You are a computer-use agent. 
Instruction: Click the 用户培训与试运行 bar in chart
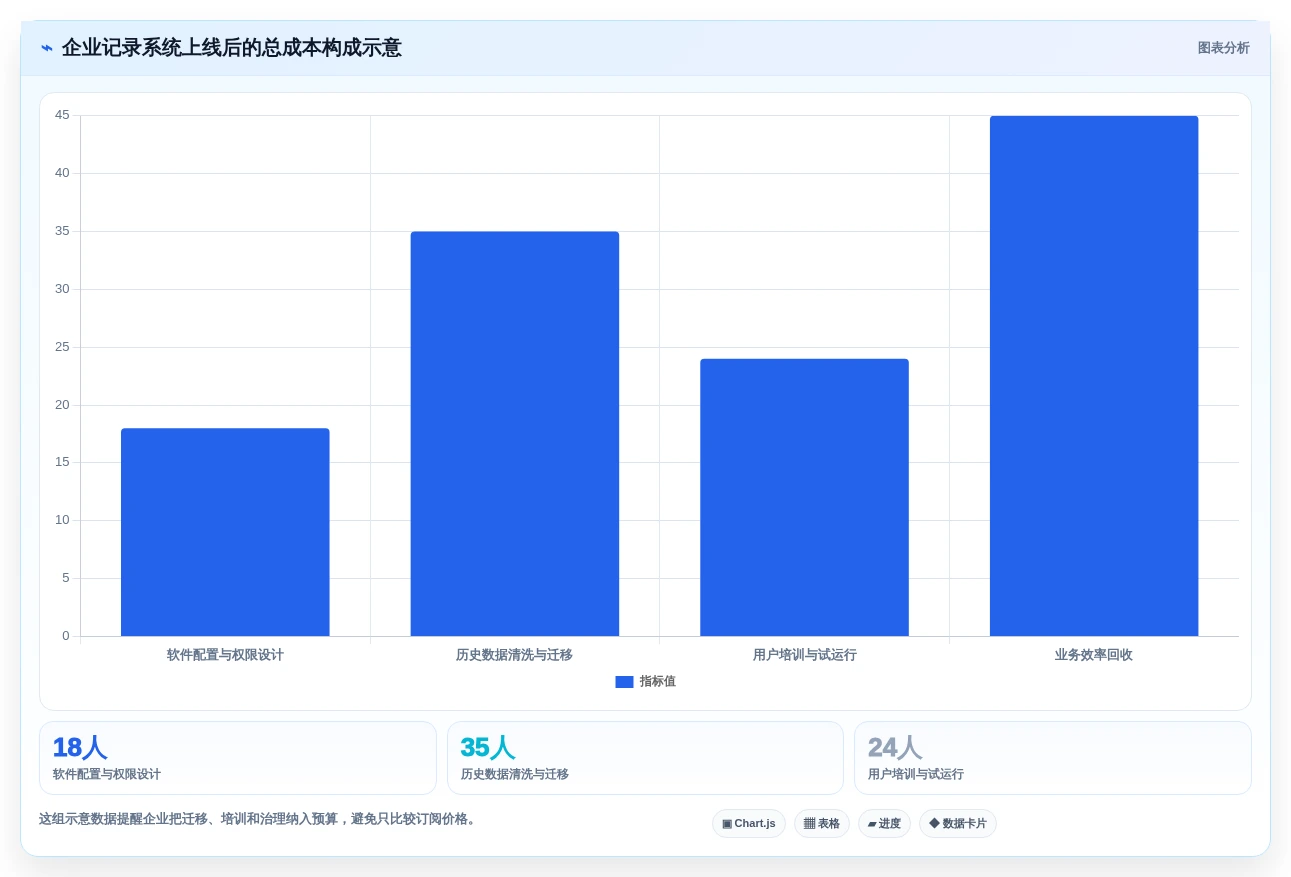point(804,497)
